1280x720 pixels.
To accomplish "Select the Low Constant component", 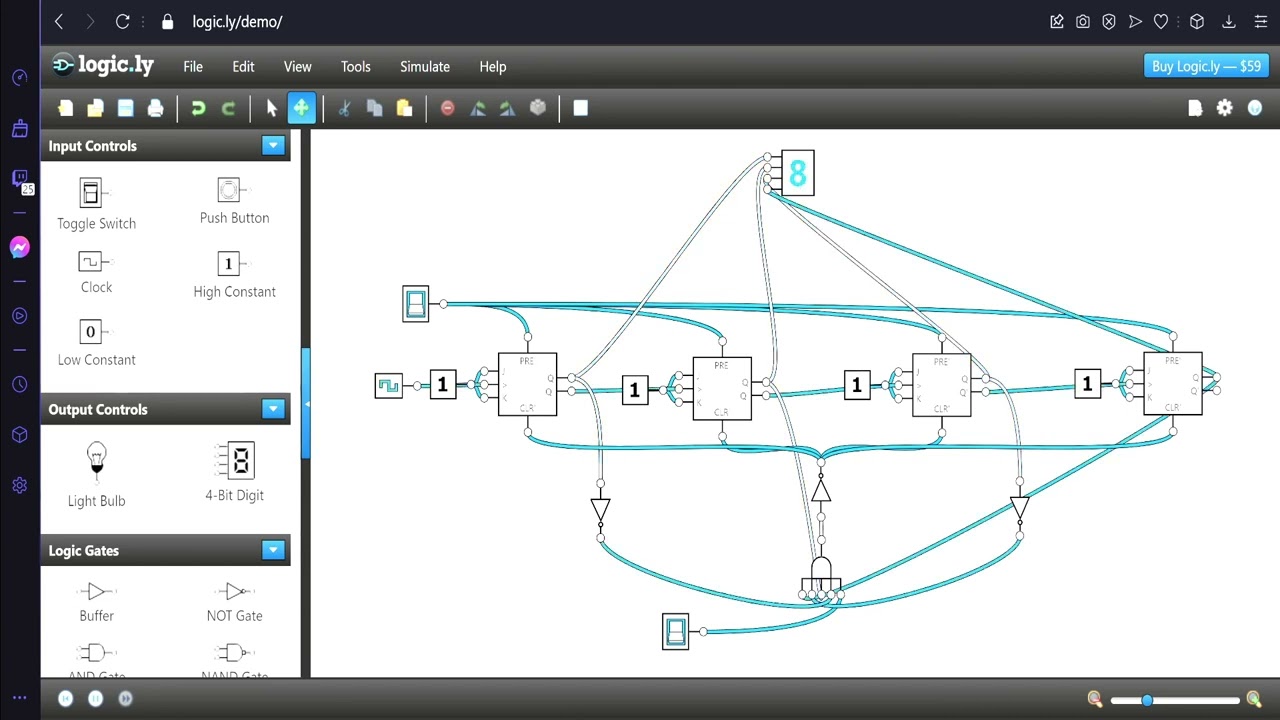I will click(x=96, y=343).
